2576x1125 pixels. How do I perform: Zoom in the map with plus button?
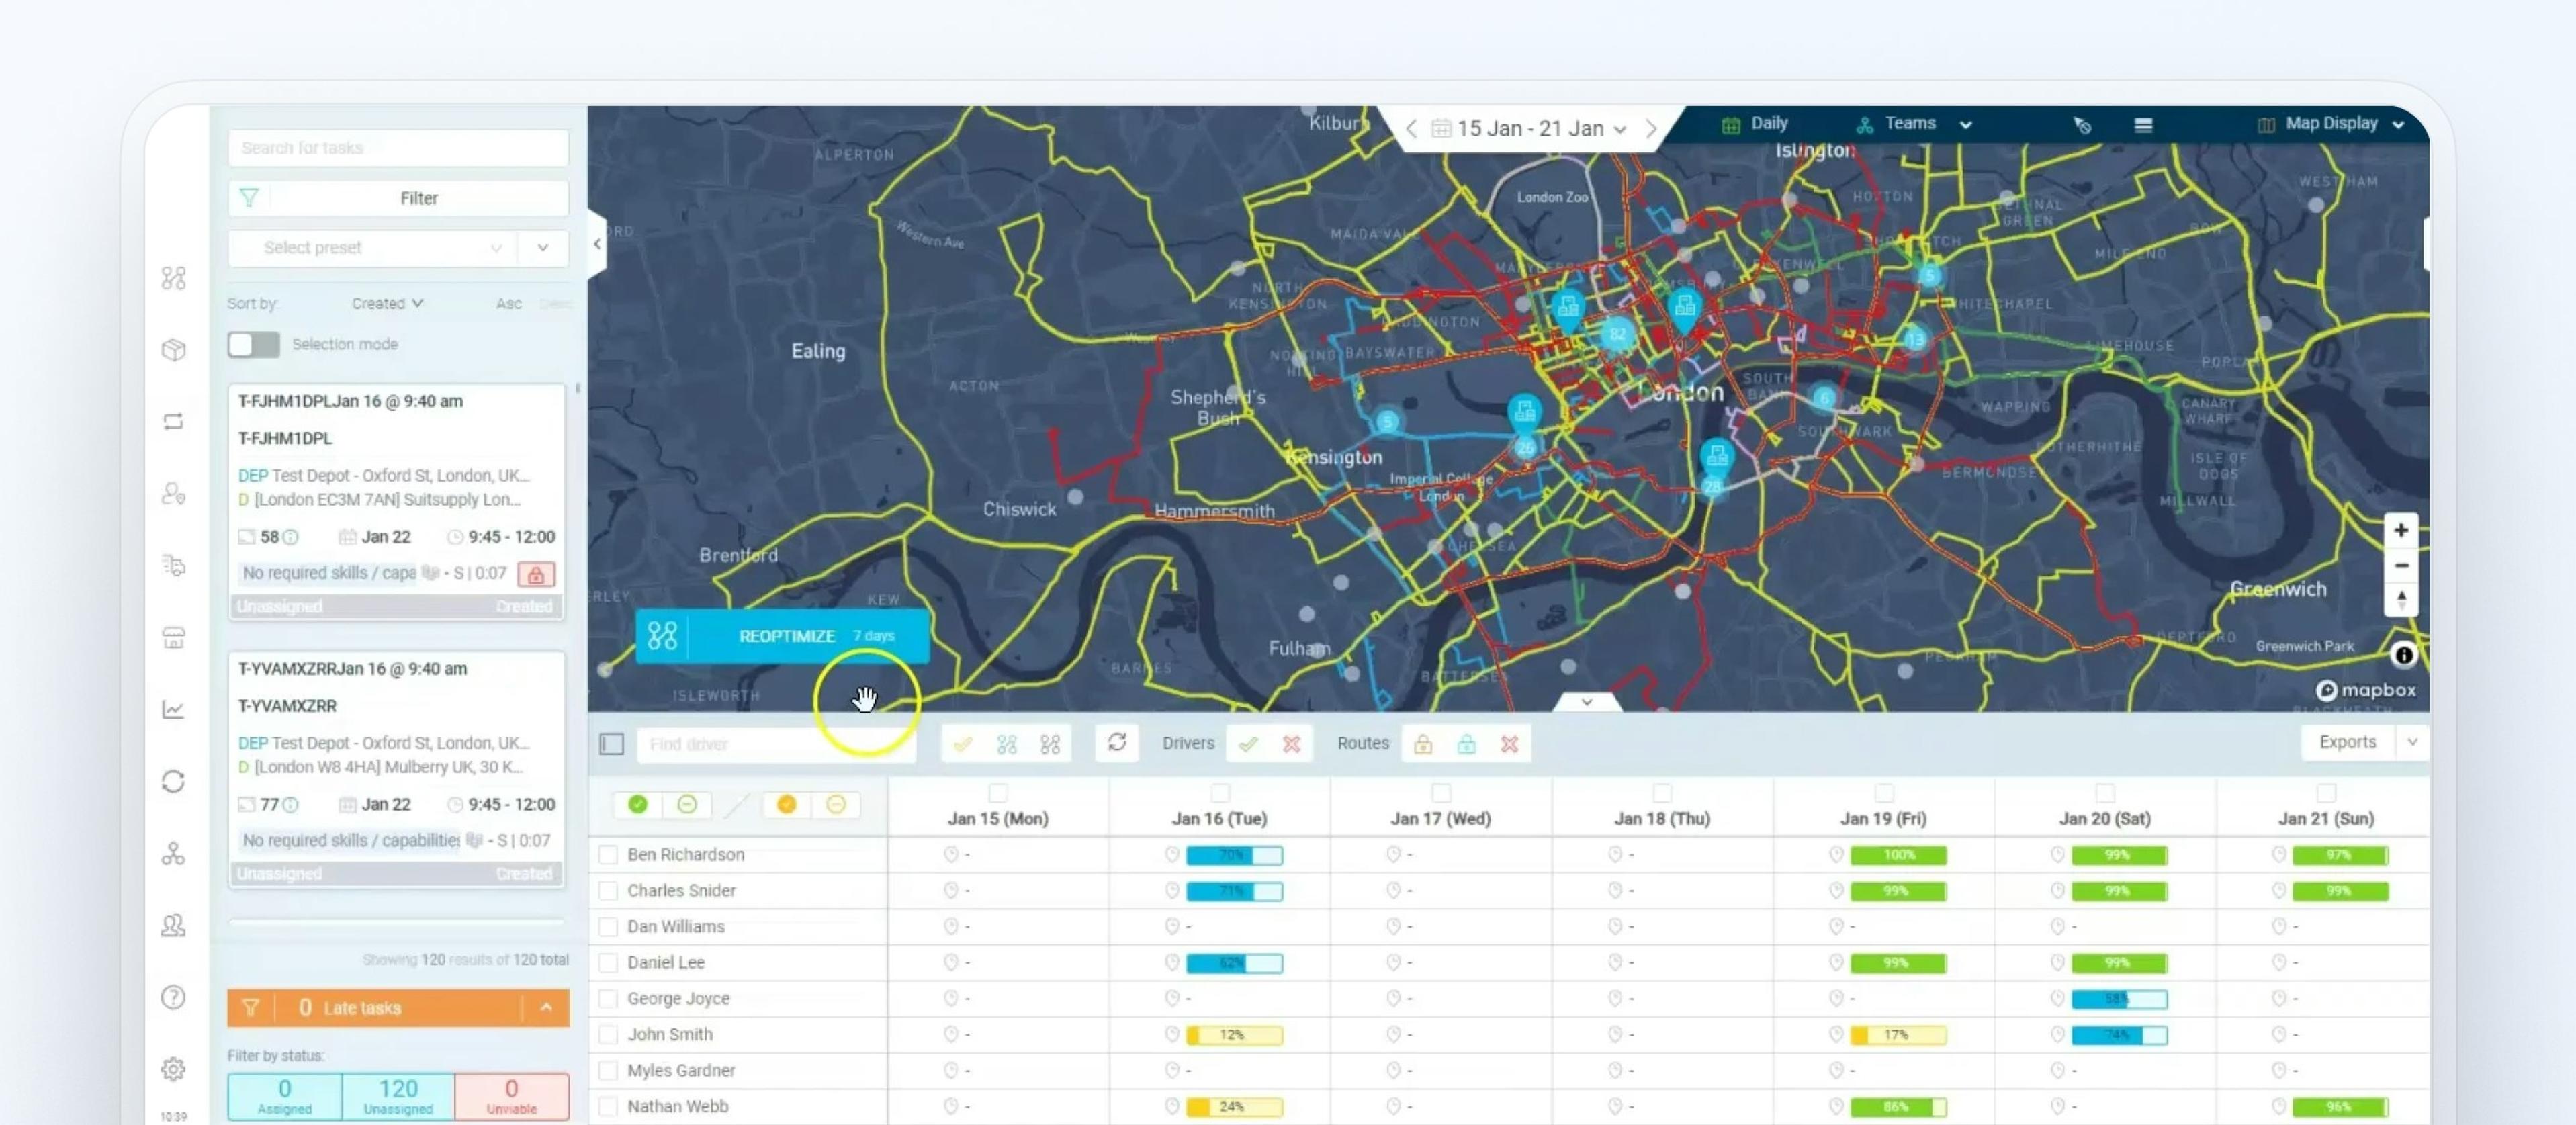(2401, 530)
